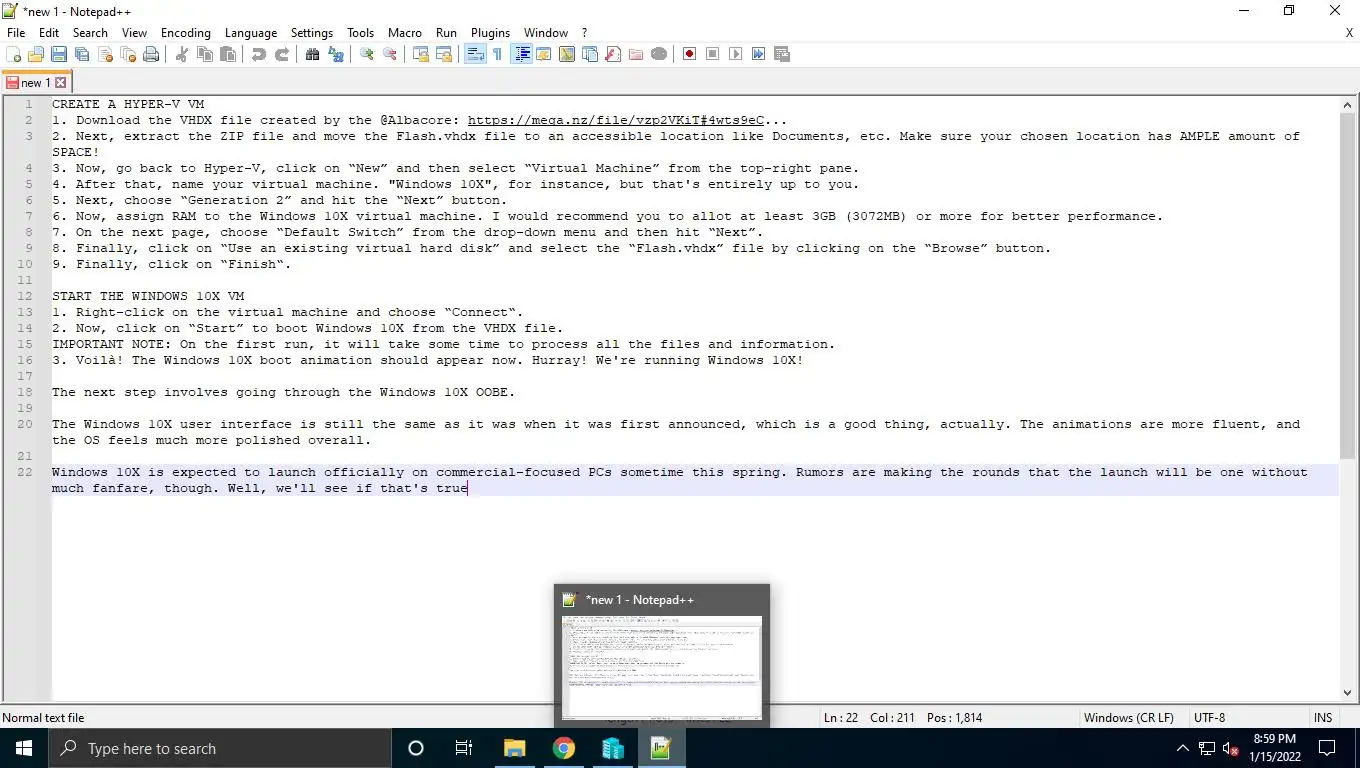This screenshot has width=1360, height=768.
Task: Toggle synchronize horizontal scrolling
Action: tap(444, 54)
